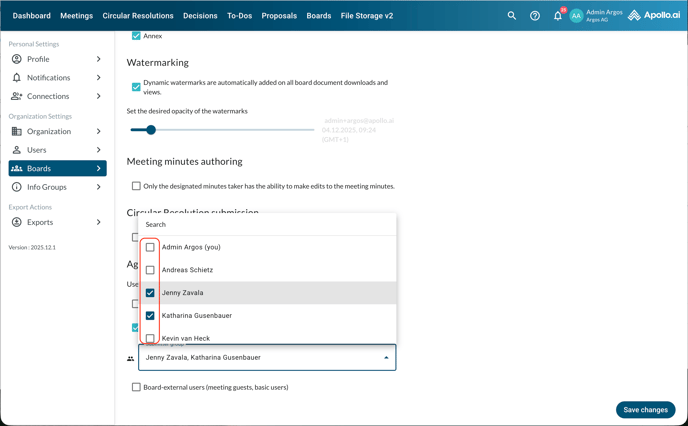
Task: Click the watermark opacity slider handle
Action: [151, 130]
